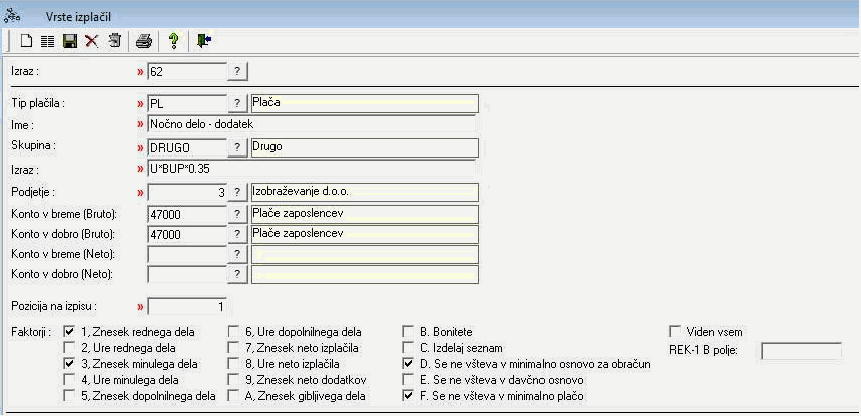Click Konto v dobro (Bruto) field 47000
This screenshot has height=416, width=861.
tap(187, 234)
